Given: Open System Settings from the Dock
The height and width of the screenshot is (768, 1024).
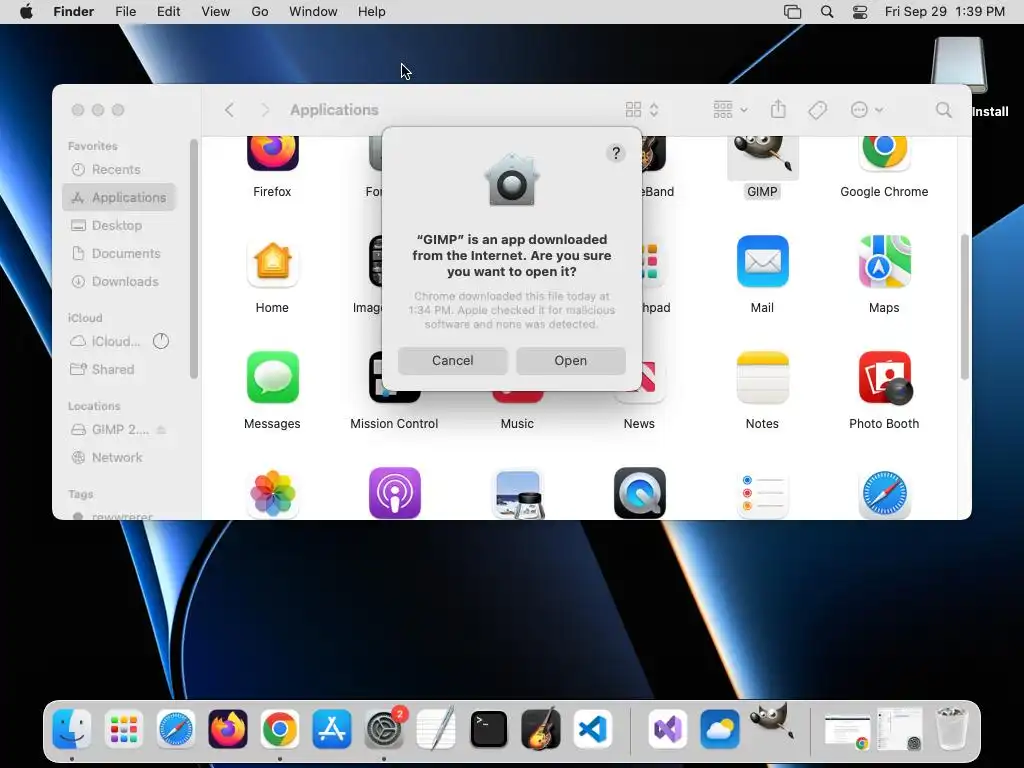Looking at the screenshot, I should tap(384, 729).
